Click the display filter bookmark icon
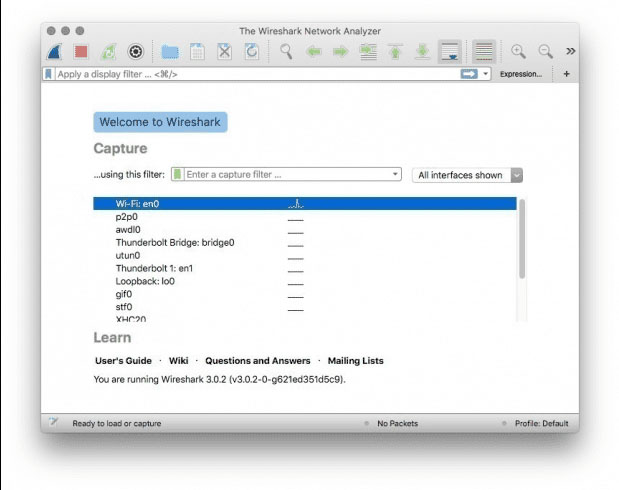The width and height of the screenshot is (619, 490). (x=49, y=74)
